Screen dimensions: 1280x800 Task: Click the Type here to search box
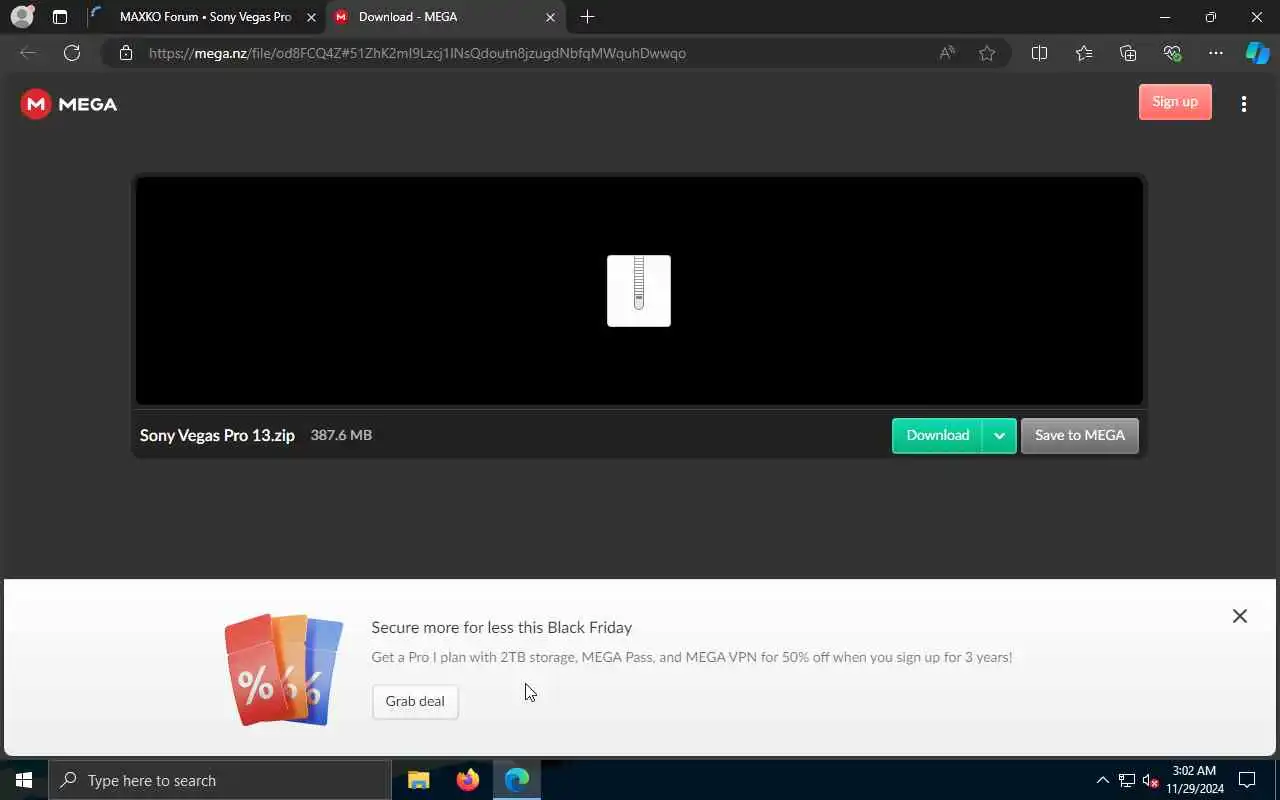(x=220, y=780)
